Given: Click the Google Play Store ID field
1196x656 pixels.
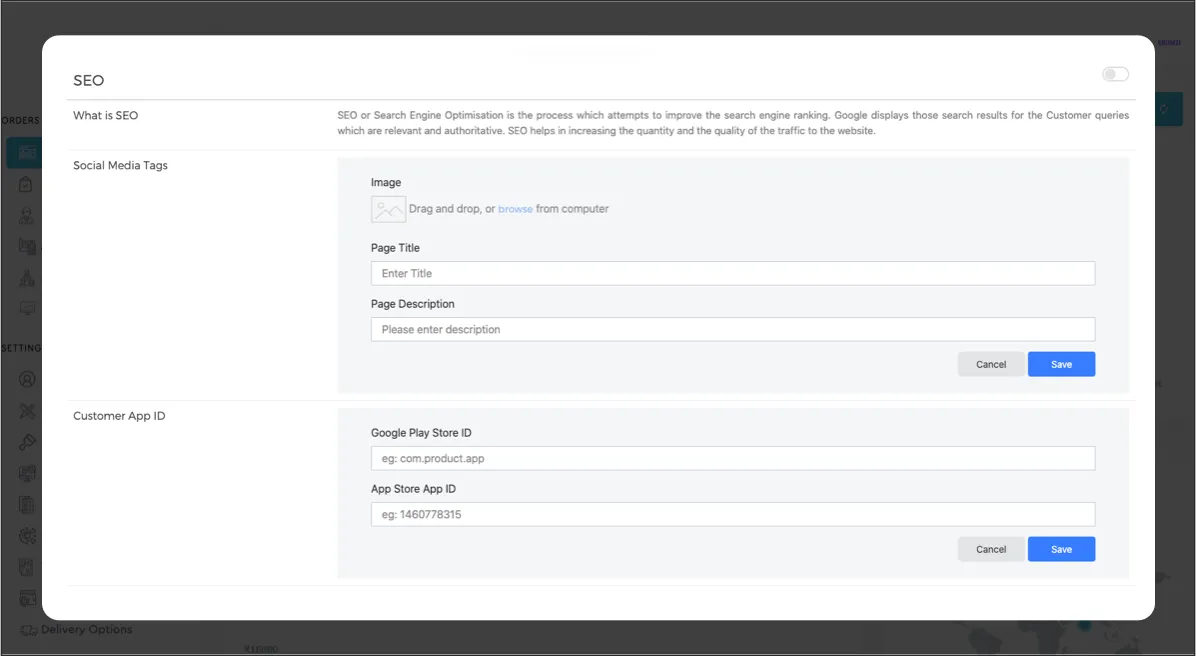Looking at the screenshot, I should tap(732, 458).
